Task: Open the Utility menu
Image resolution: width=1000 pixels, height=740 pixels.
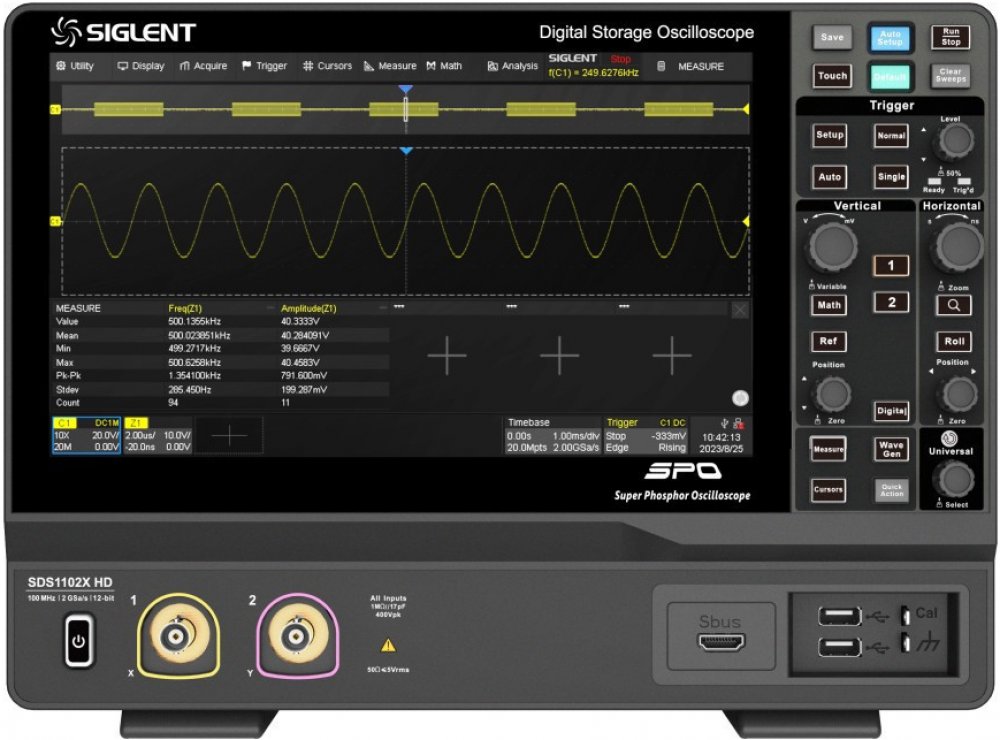Action: [75, 66]
